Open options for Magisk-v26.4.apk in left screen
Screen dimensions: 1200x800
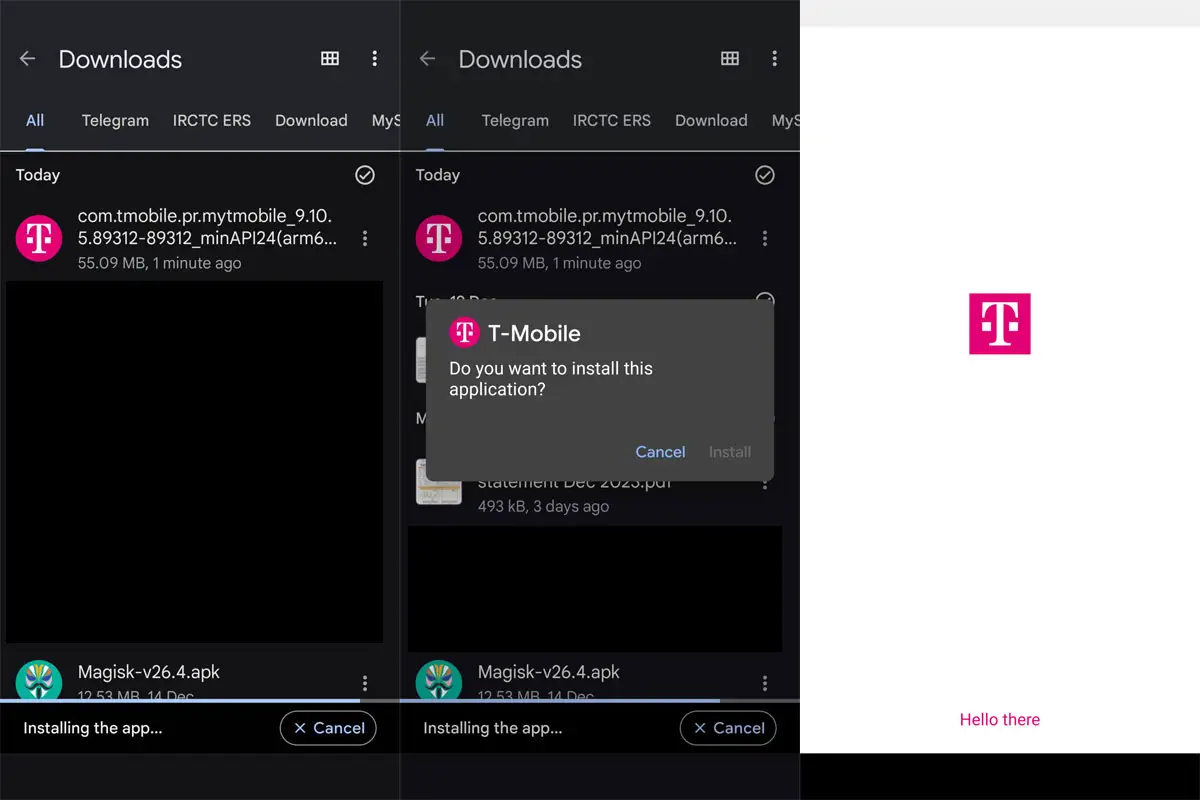(365, 683)
